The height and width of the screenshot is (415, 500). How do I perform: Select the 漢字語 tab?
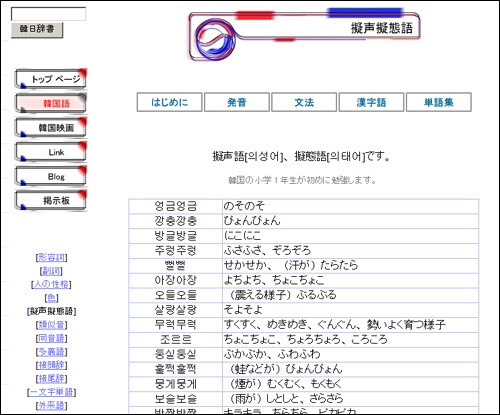(x=371, y=102)
